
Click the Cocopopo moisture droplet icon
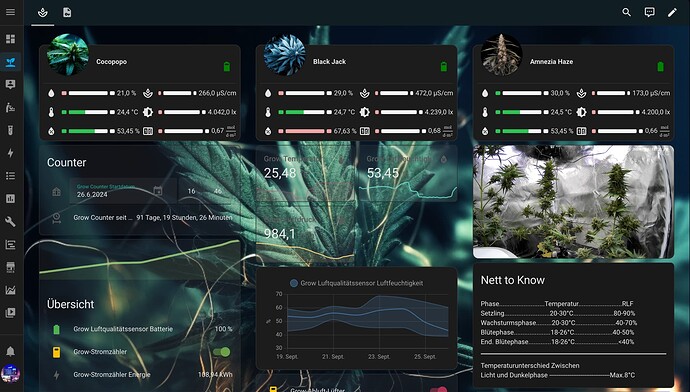click(x=51, y=93)
